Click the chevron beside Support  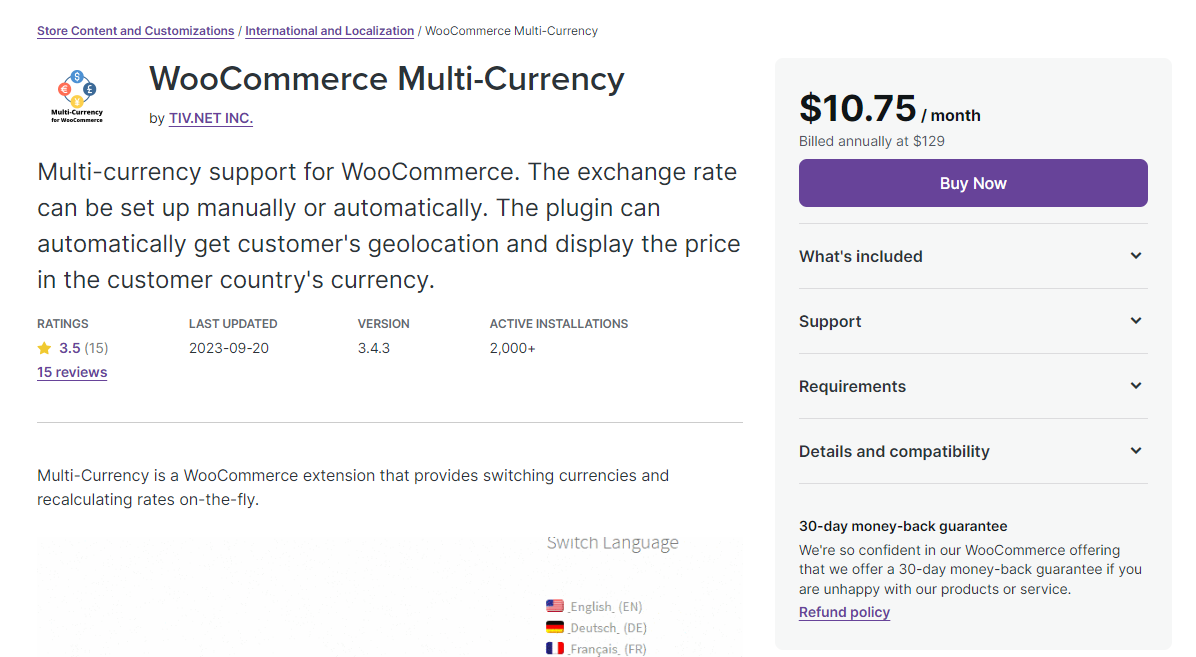tap(1136, 320)
